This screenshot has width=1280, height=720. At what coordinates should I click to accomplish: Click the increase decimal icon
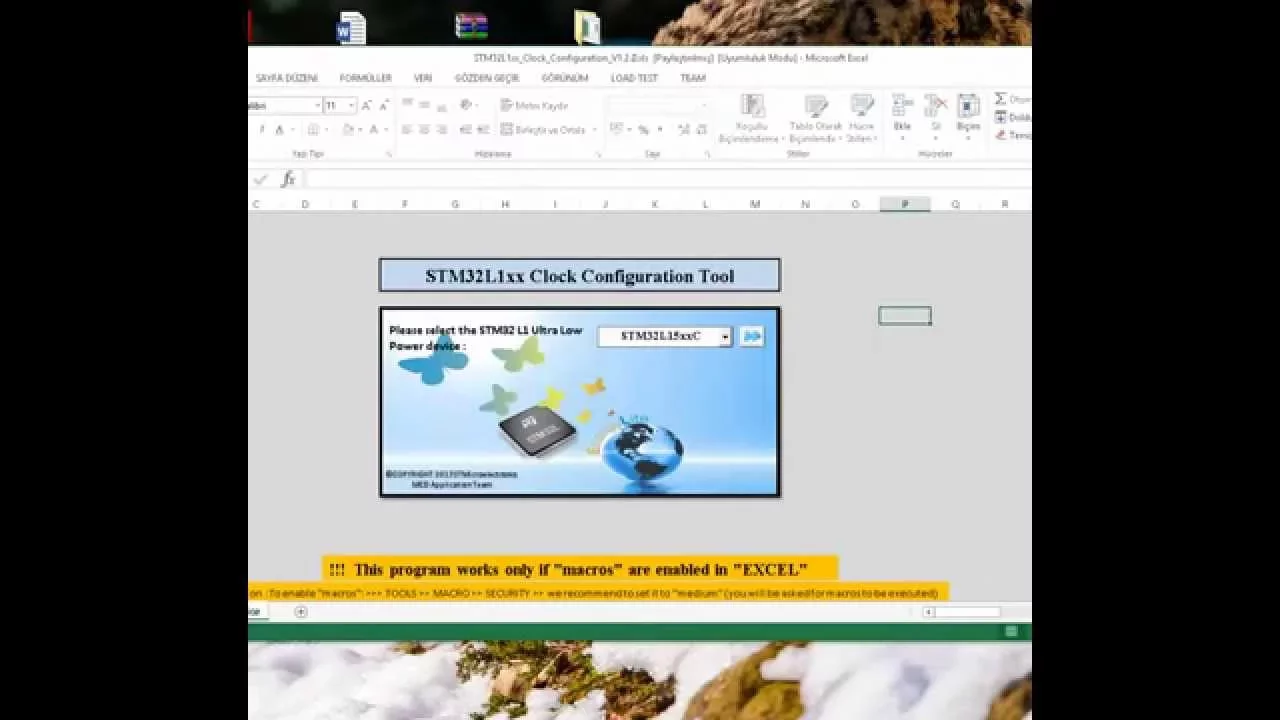point(683,130)
